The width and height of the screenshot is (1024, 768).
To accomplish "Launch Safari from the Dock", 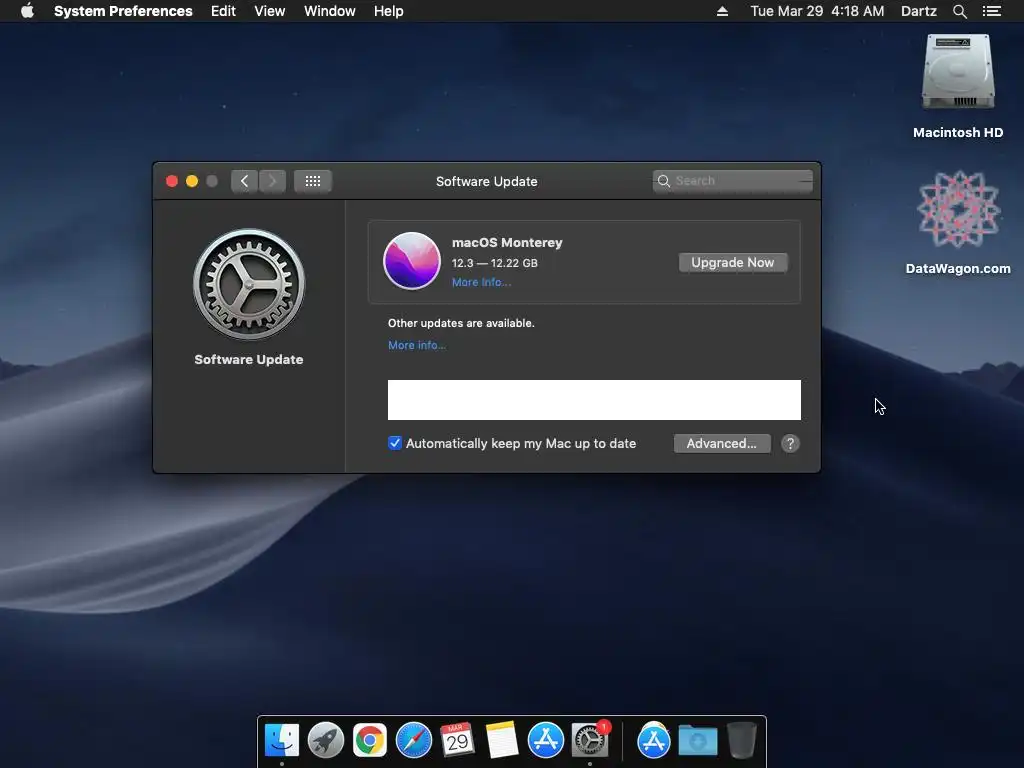I will pyautogui.click(x=413, y=740).
